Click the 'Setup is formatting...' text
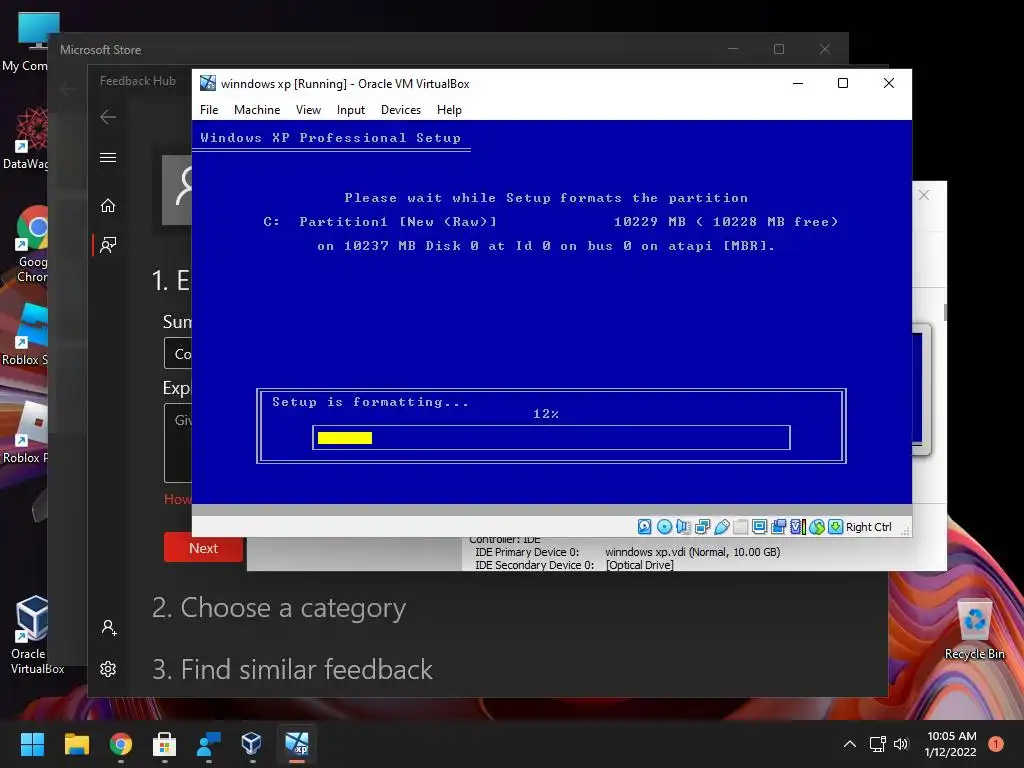Viewport: 1024px width, 768px height. pos(370,402)
